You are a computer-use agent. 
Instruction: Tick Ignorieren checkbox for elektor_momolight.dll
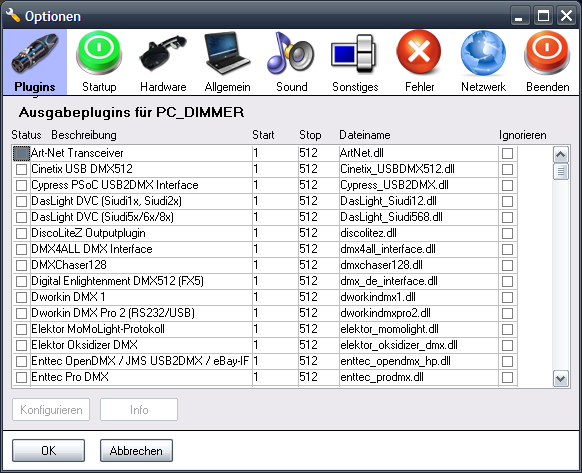point(507,329)
